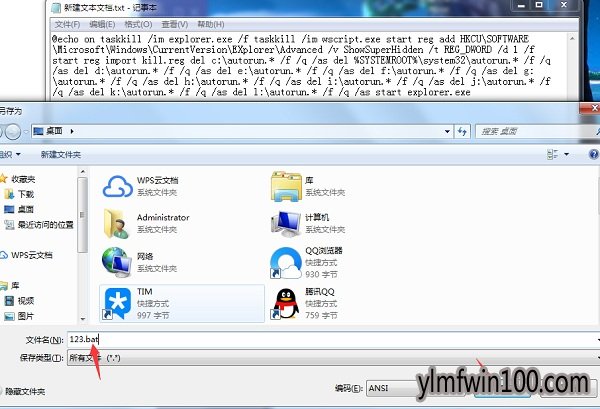The image size is (600, 409).
Task: Open the 帮助(H) menu in Notepad
Action: click(x=210, y=24)
